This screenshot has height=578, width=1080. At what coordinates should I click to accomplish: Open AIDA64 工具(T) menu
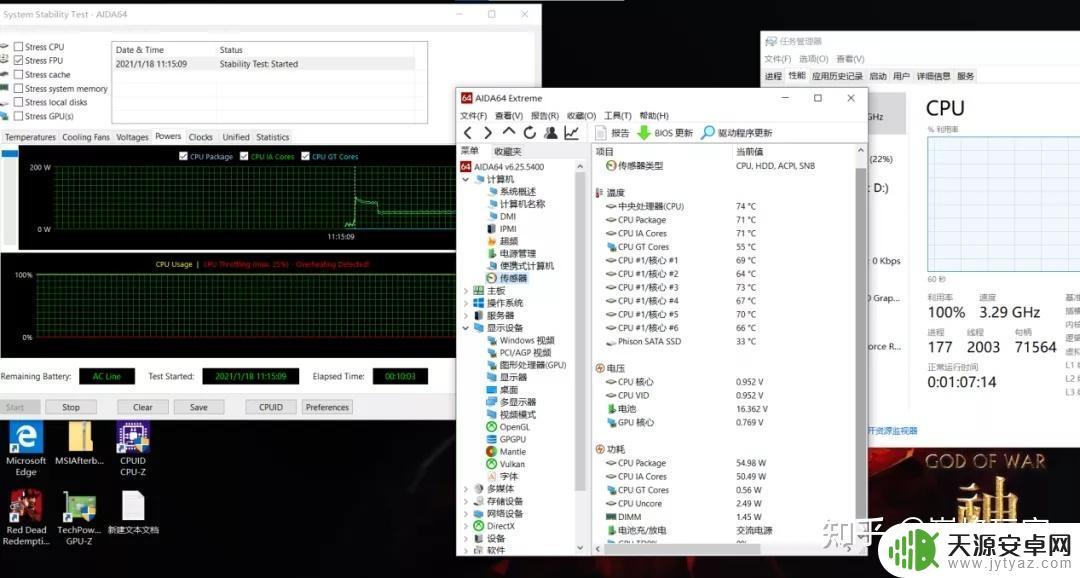point(618,116)
